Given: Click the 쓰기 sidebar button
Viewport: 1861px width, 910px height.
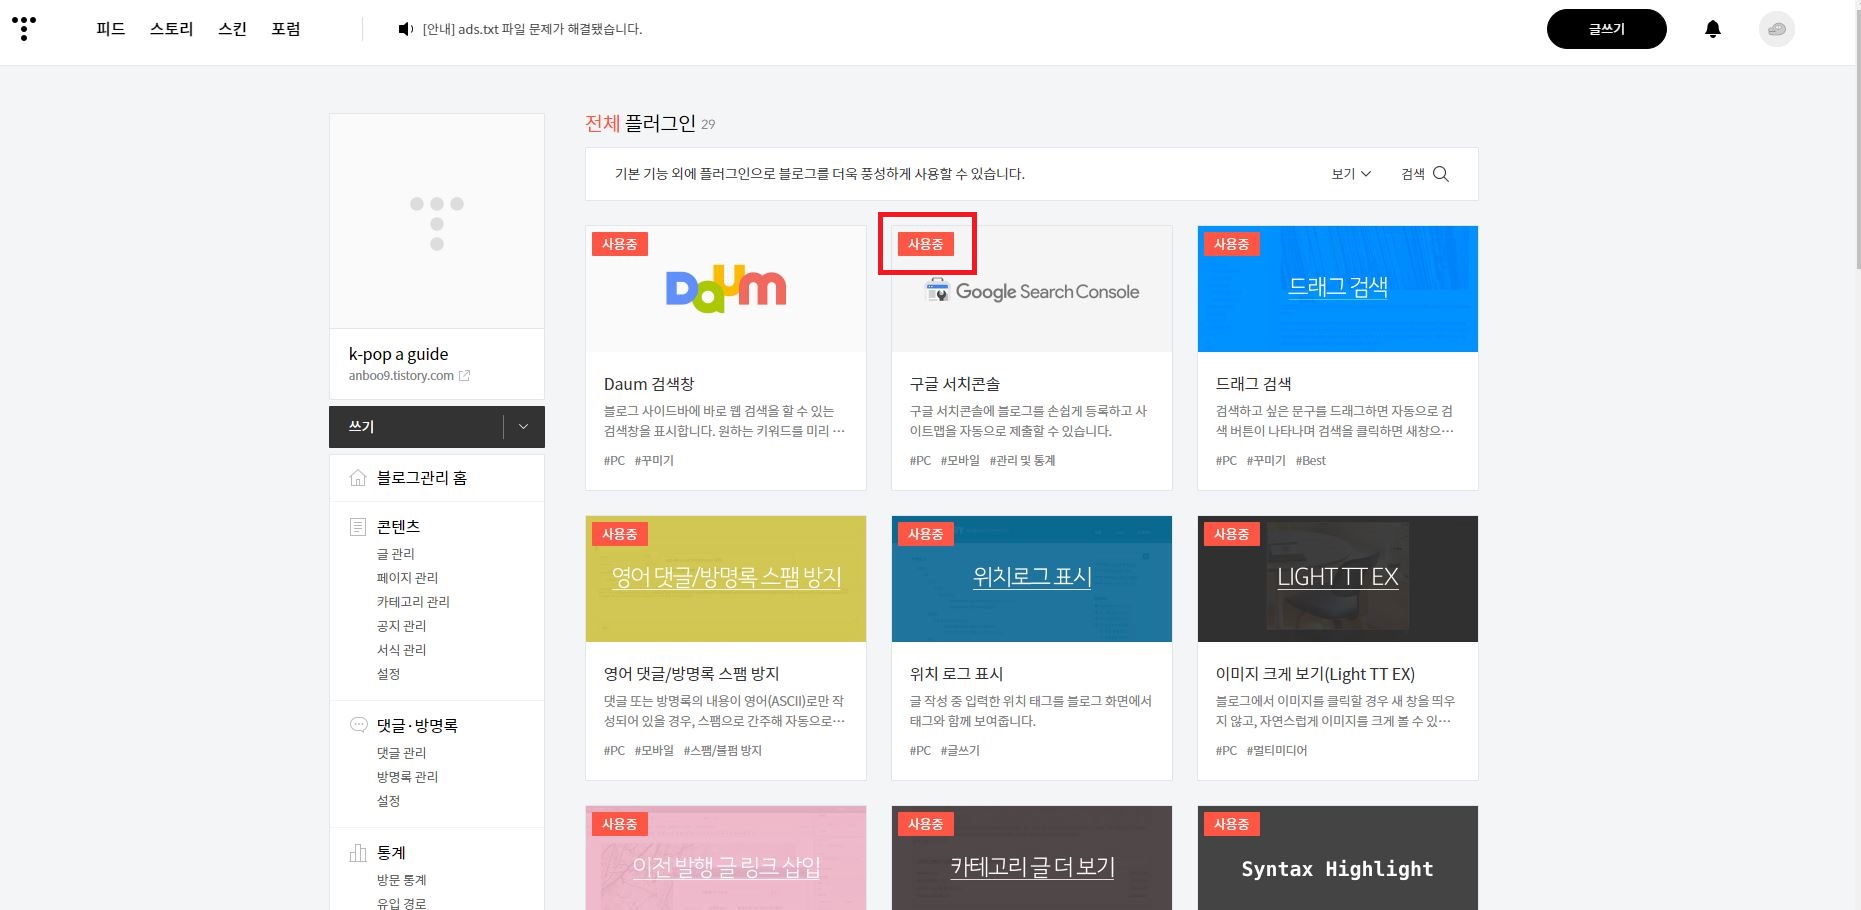Looking at the screenshot, I should point(416,427).
